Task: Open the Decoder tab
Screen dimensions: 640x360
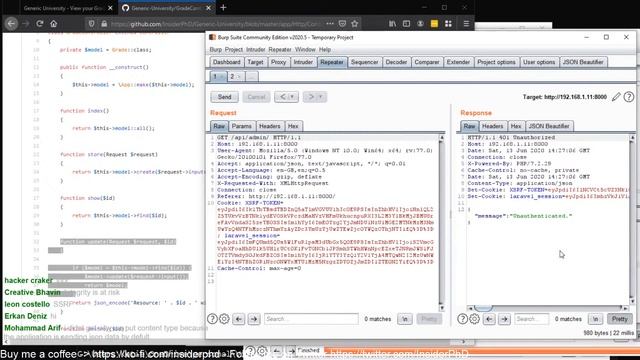Action: click(x=396, y=62)
